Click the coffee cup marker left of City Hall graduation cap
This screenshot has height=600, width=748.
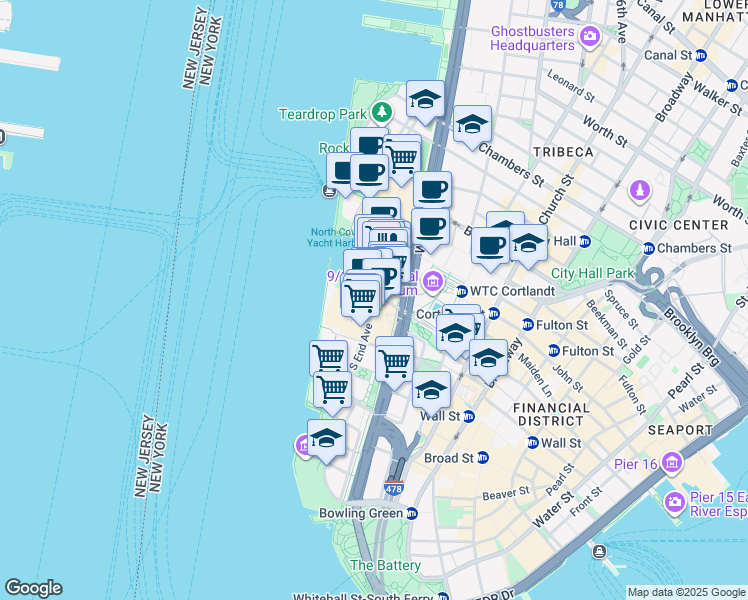click(x=490, y=247)
